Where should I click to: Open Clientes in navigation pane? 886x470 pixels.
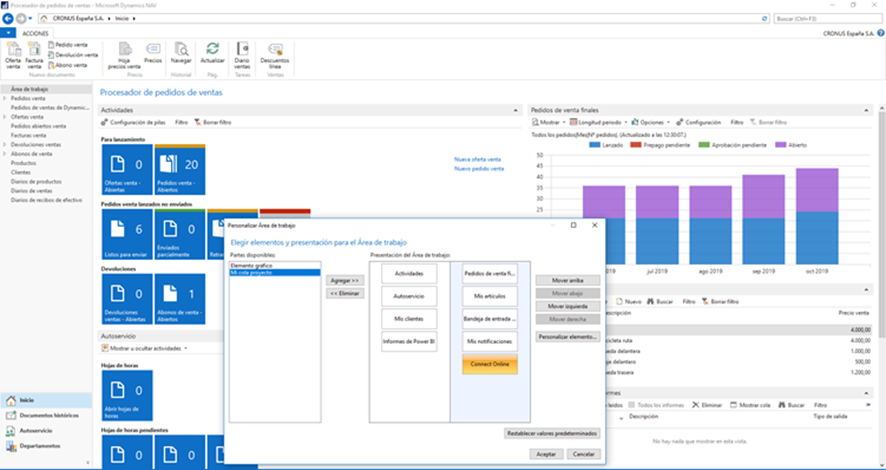[x=21, y=172]
